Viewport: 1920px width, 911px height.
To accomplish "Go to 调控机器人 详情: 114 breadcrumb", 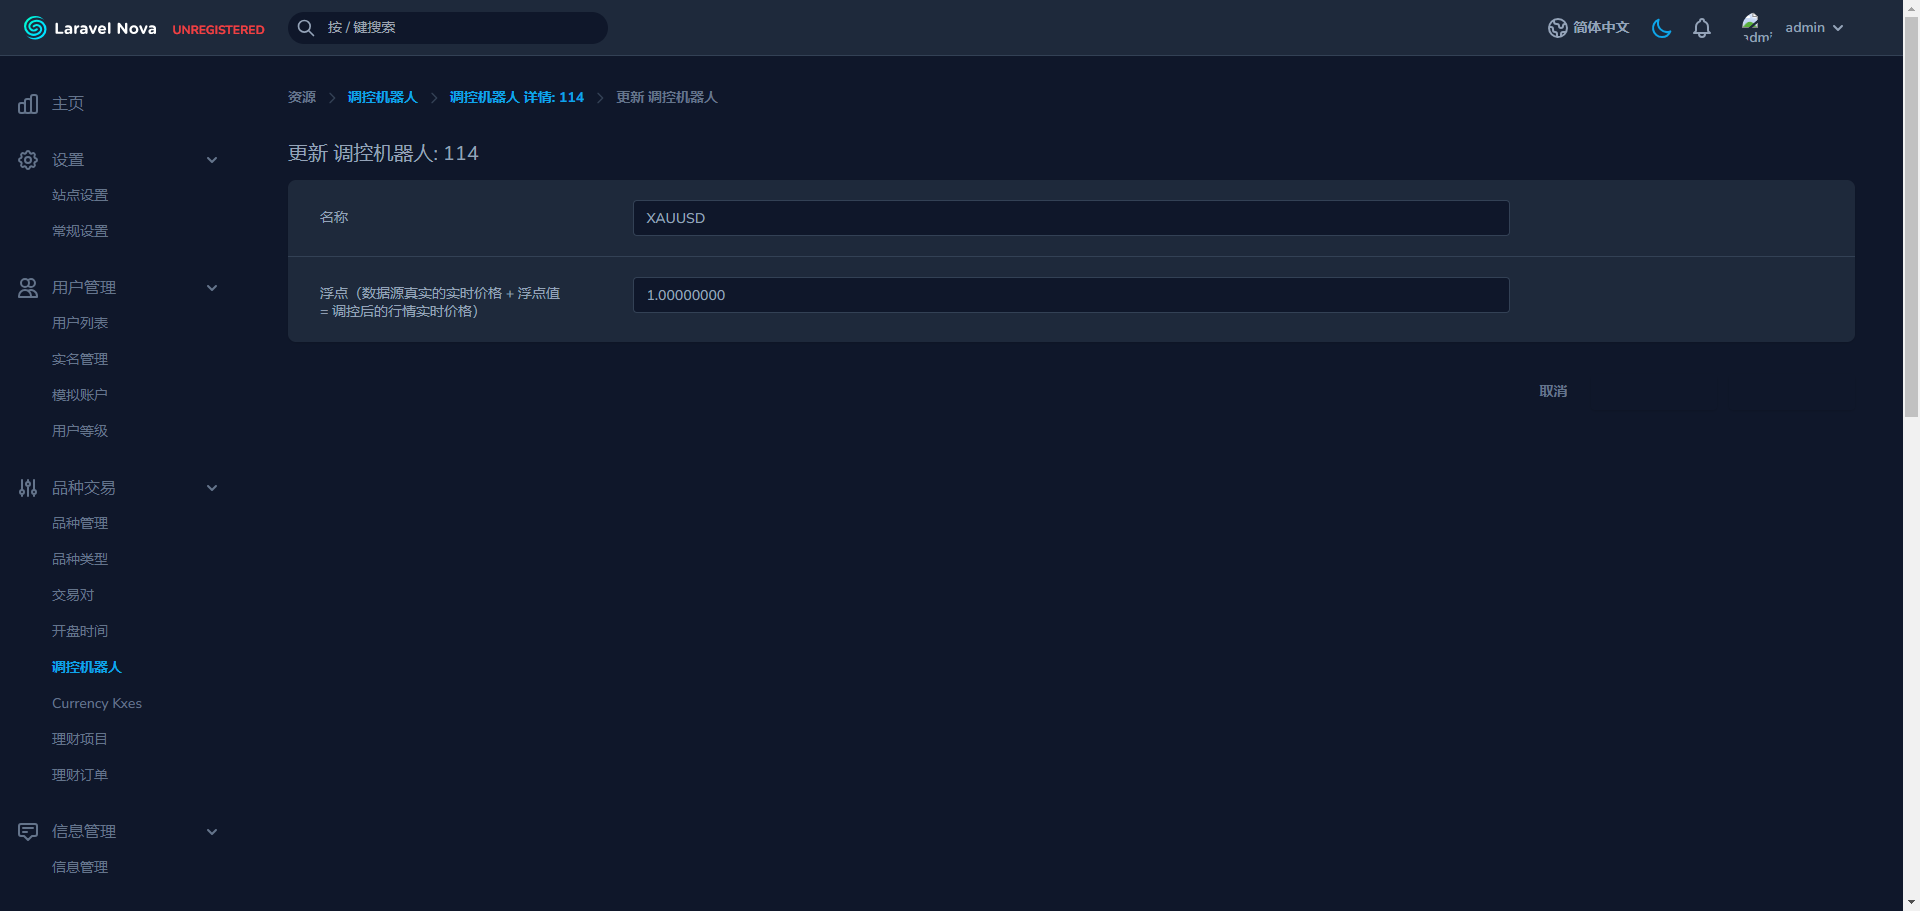I will pyautogui.click(x=516, y=97).
